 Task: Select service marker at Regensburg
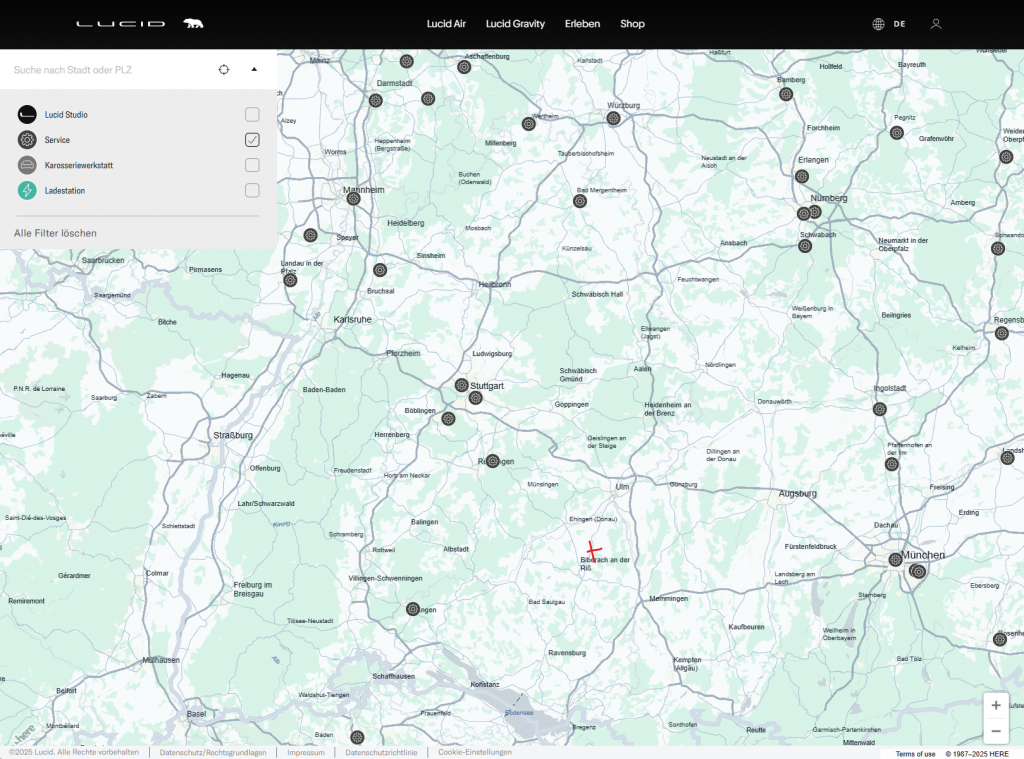coord(1002,333)
